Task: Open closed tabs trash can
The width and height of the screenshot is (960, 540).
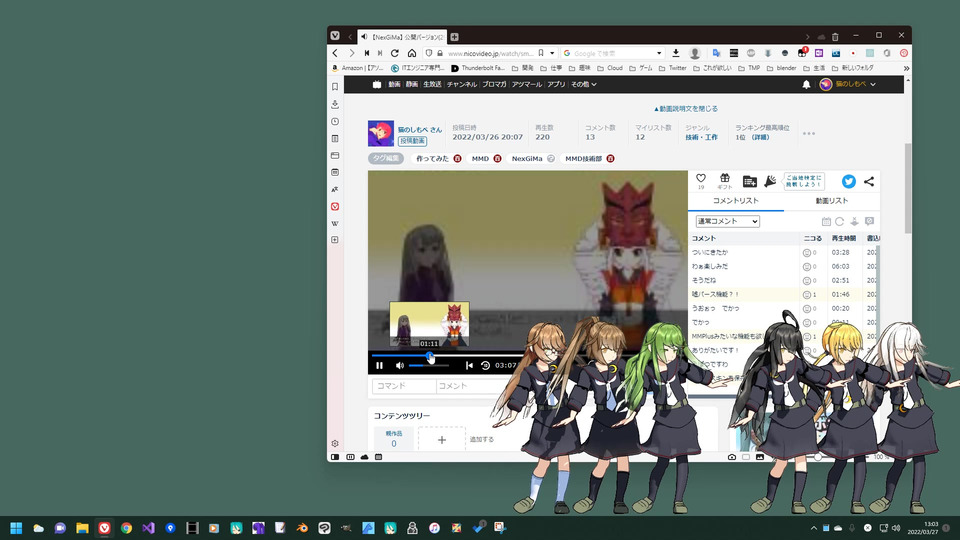Action: [835, 37]
